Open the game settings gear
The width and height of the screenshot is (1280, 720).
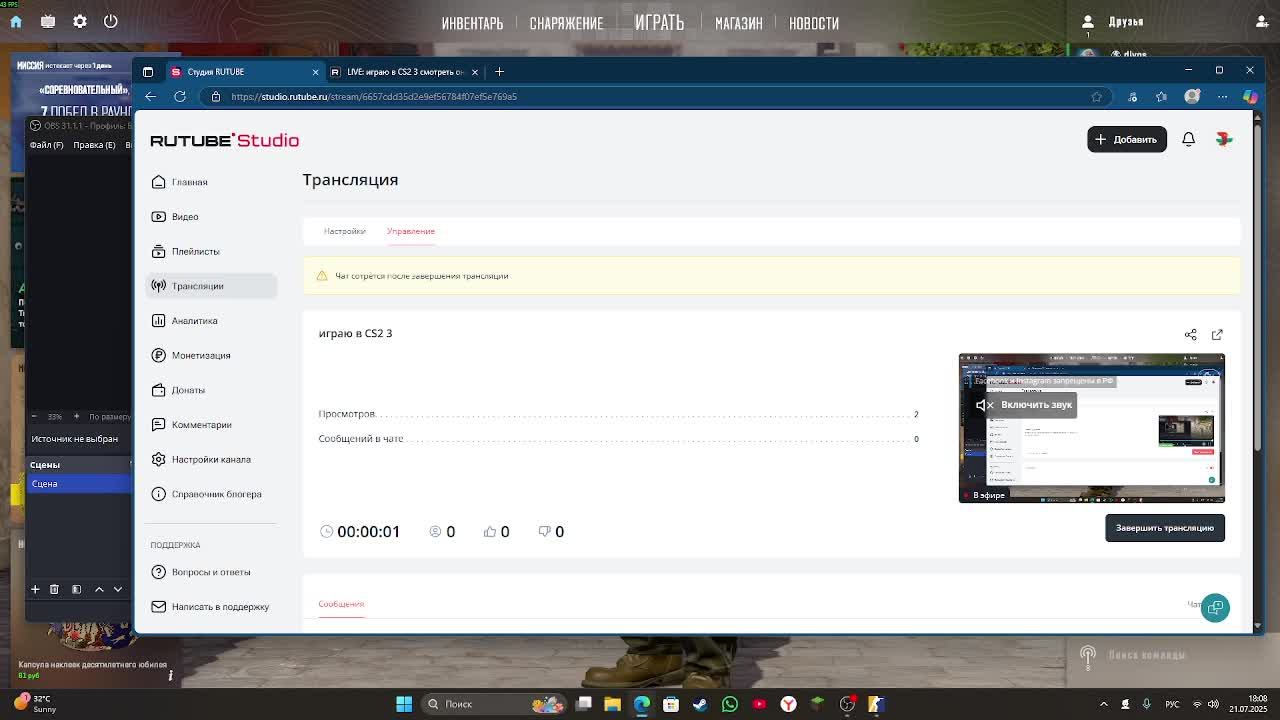tap(80, 21)
